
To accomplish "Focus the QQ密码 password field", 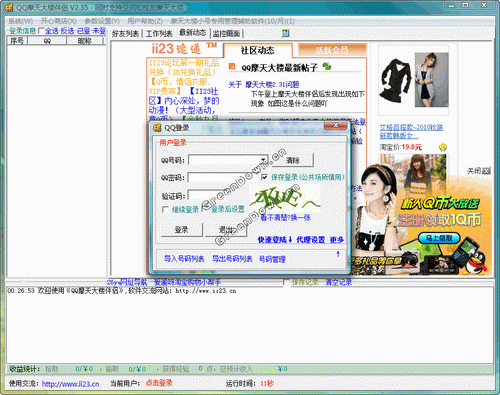I will coord(223,177).
